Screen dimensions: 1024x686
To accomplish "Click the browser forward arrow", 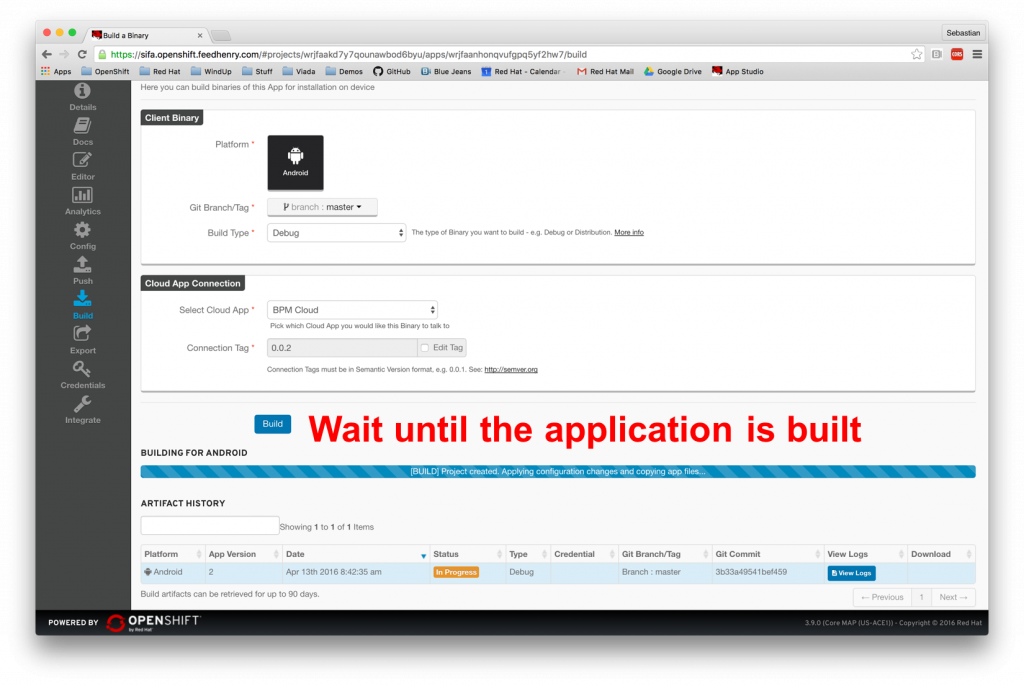I will click(x=64, y=54).
